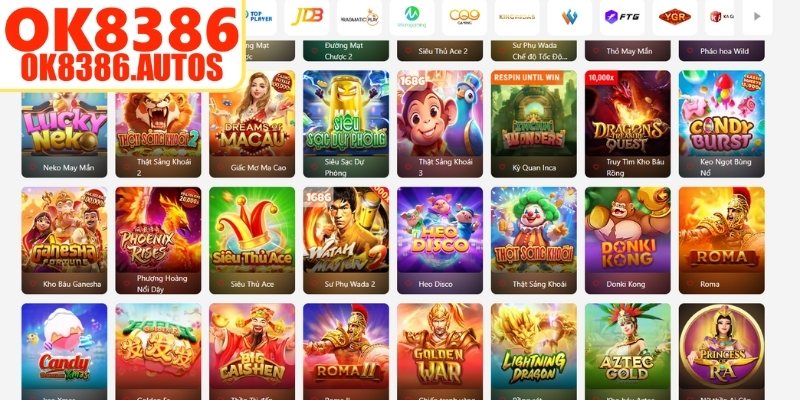Open the Princess Ra game thumbnail

tap(721, 346)
